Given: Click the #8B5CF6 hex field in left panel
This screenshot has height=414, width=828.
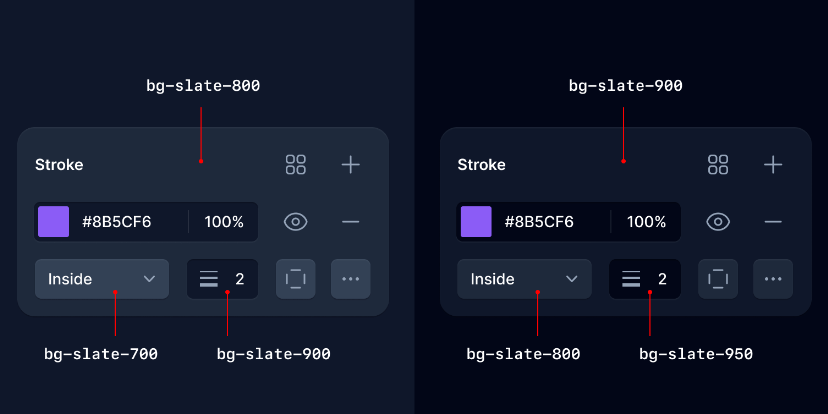Looking at the screenshot, I should pos(117,222).
